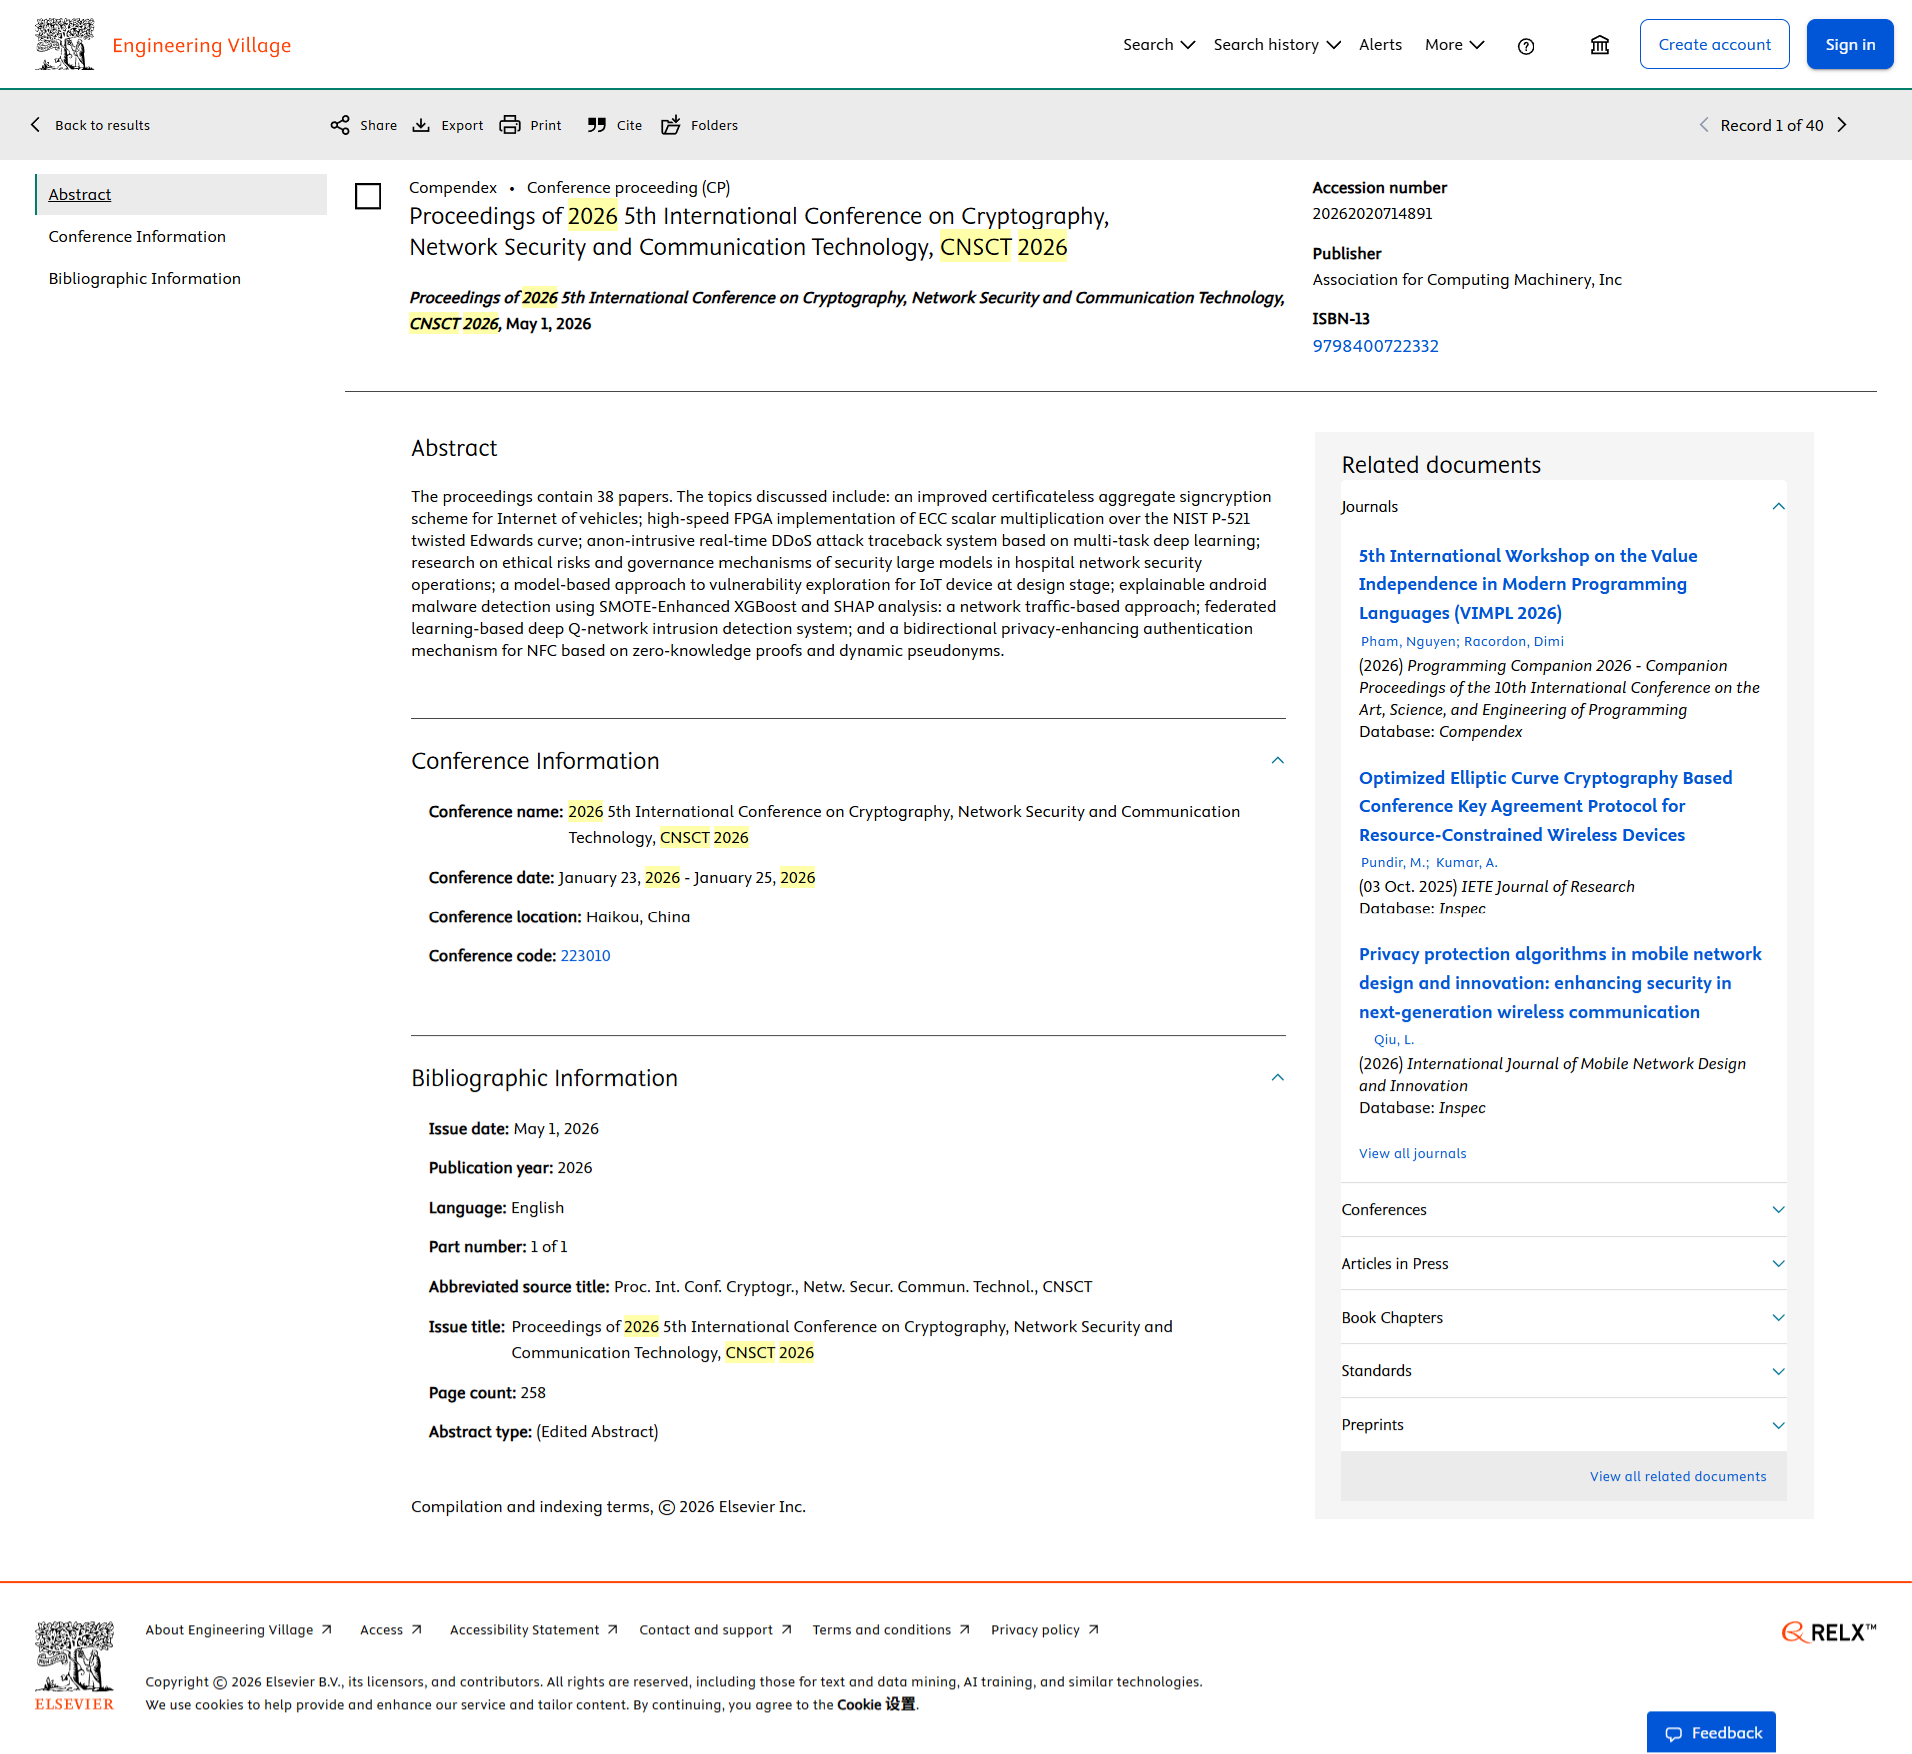Image resolution: width=1912 pixels, height=1754 pixels.
Task: Open the Feedback button
Action: pyautogui.click(x=1711, y=1733)
